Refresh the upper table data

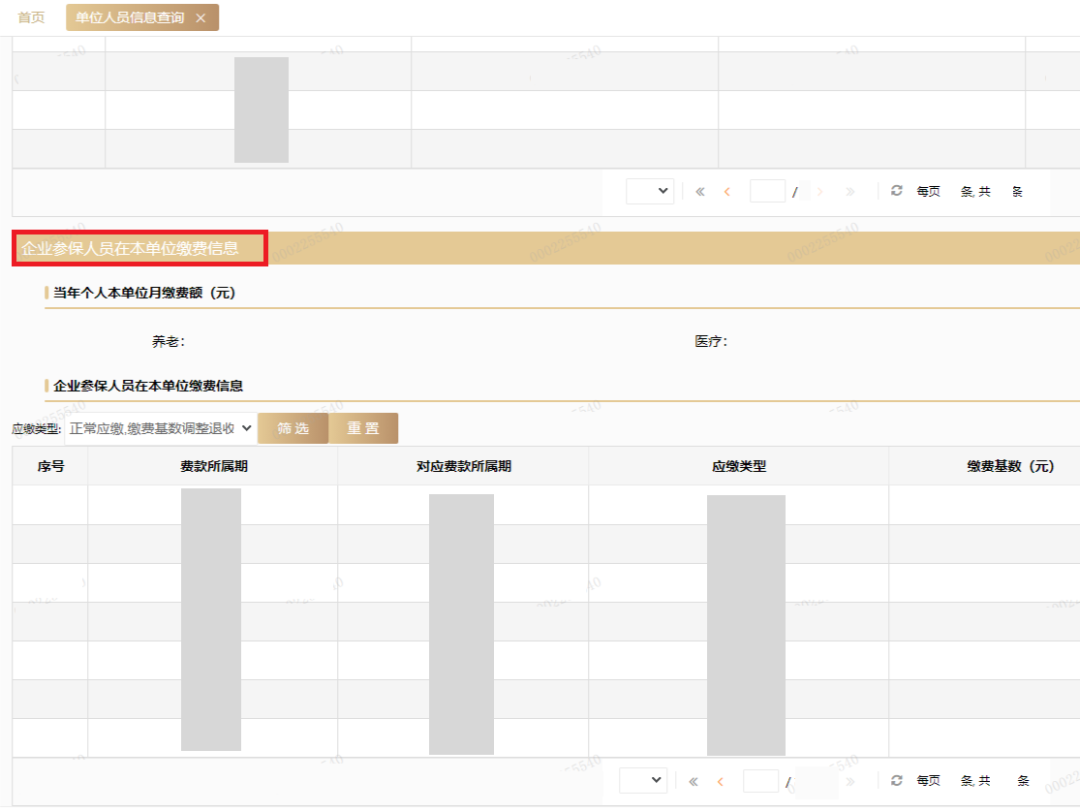896,191
